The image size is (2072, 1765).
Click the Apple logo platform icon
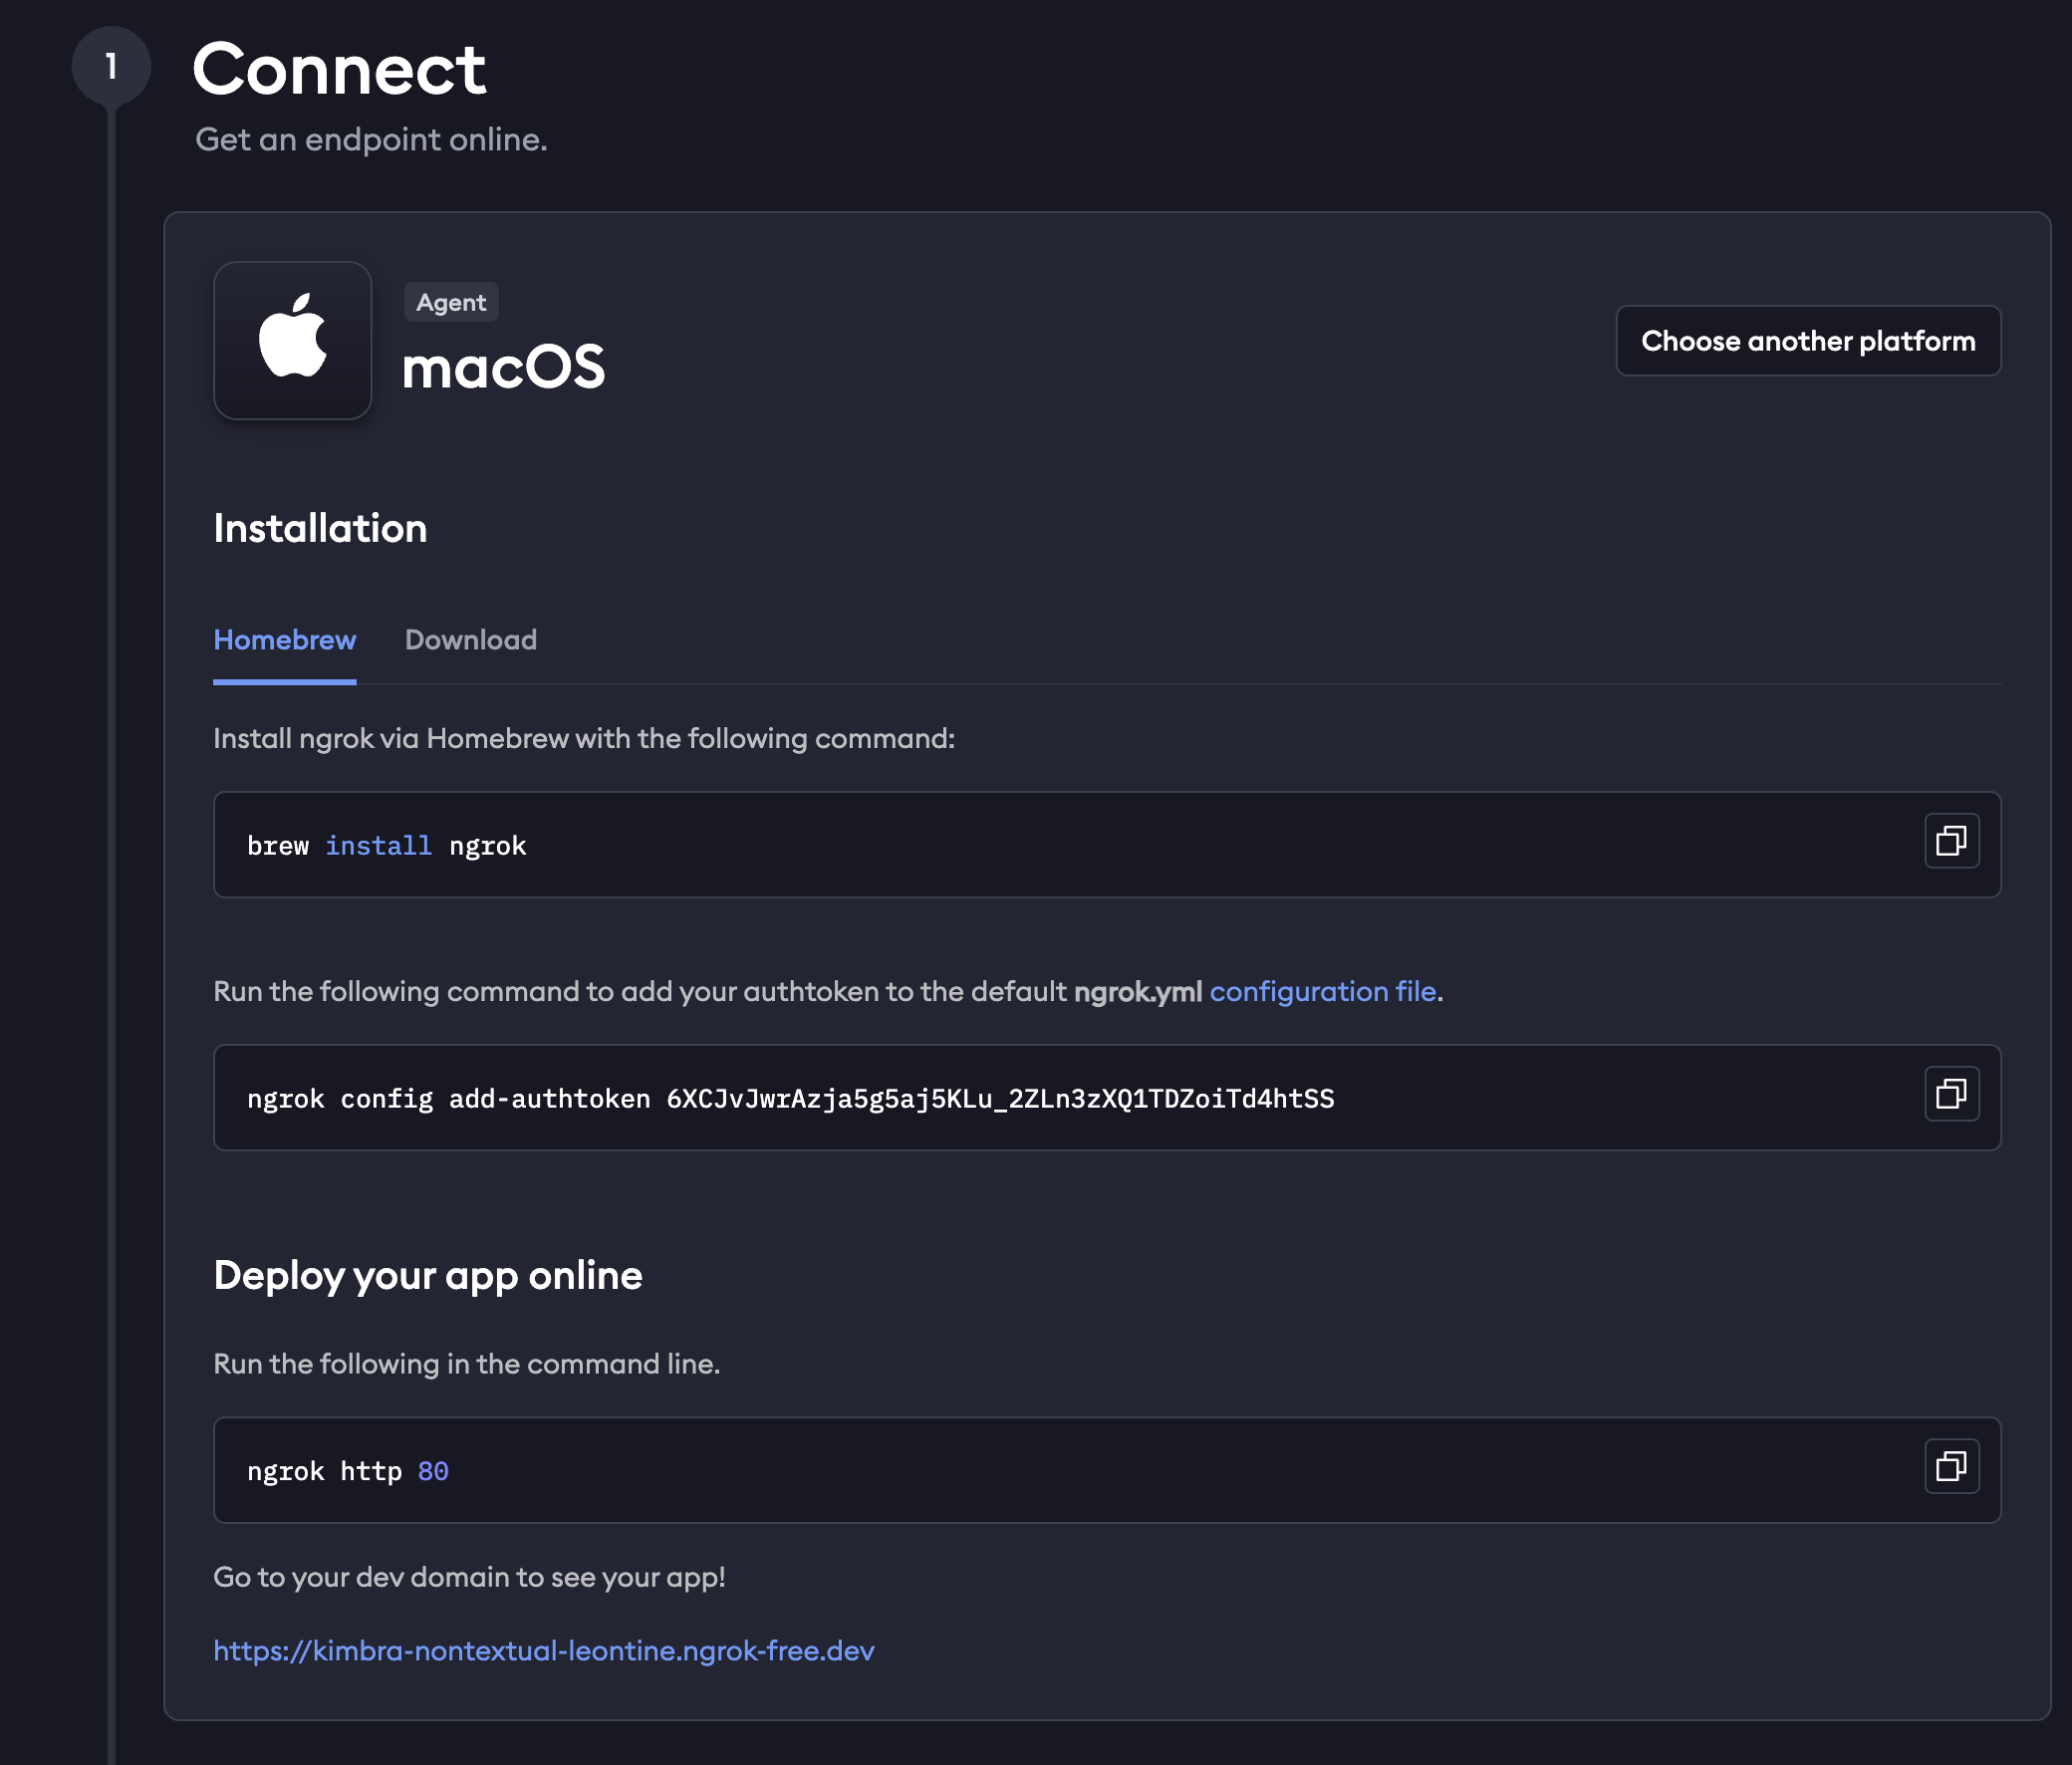(293, 340)
